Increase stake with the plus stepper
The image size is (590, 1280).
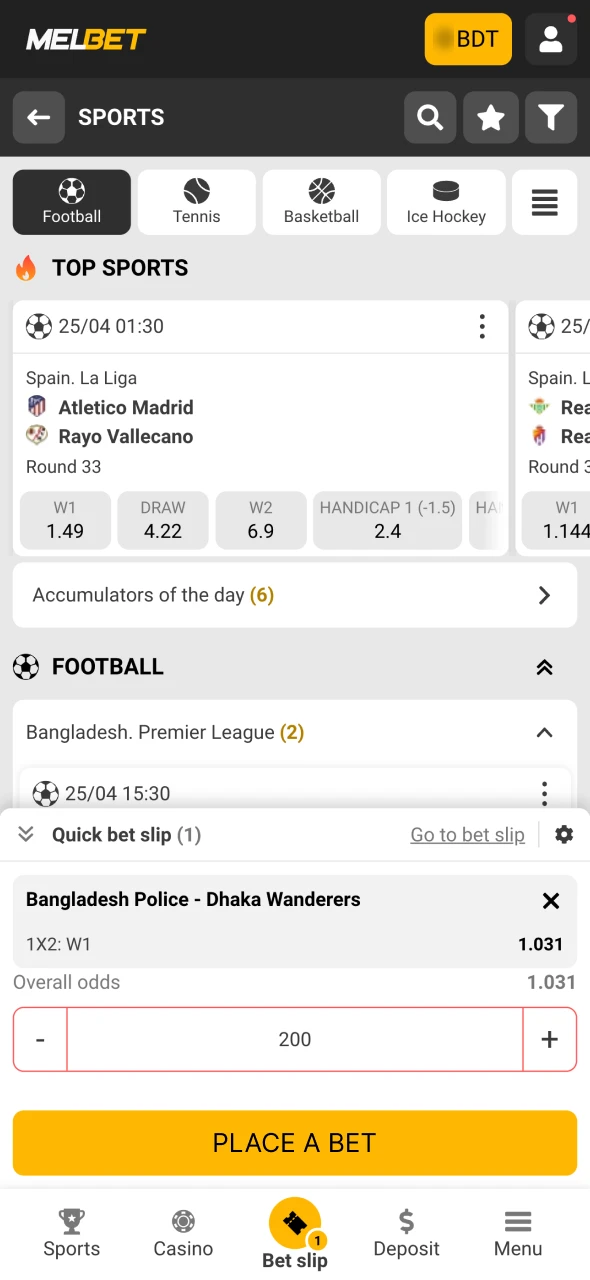point(550,1039)
